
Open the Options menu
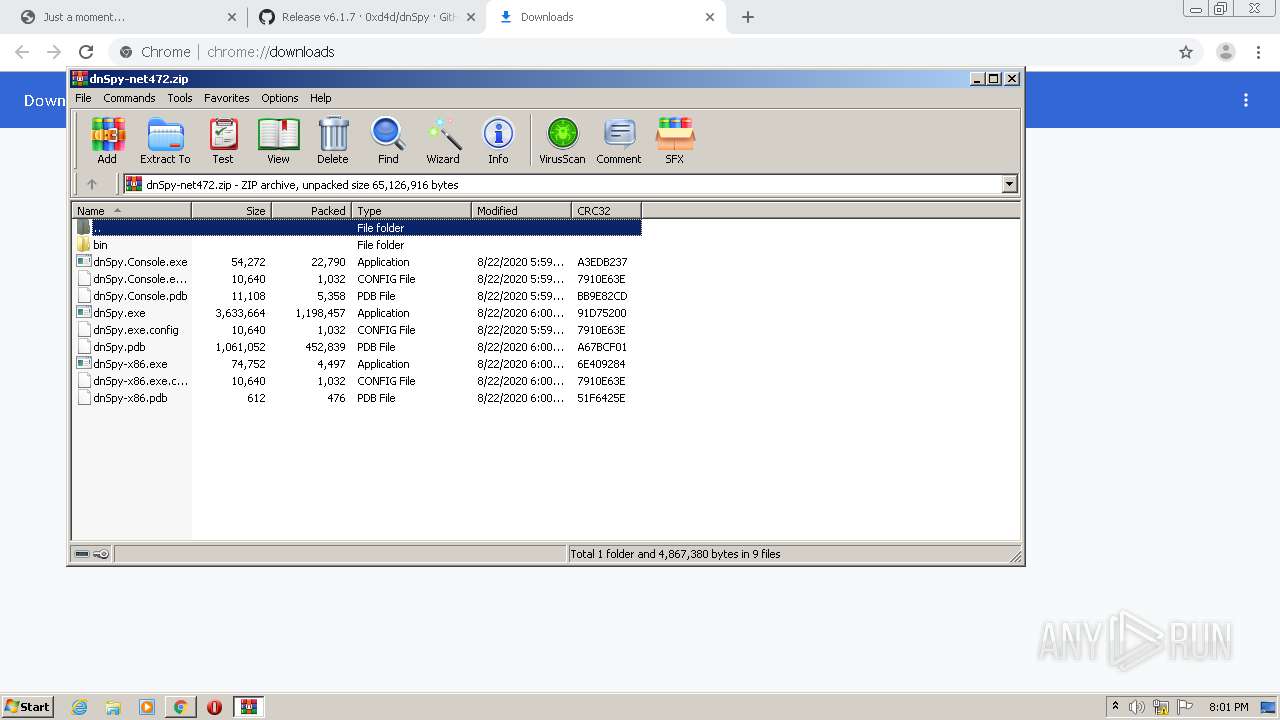point(280,98)
